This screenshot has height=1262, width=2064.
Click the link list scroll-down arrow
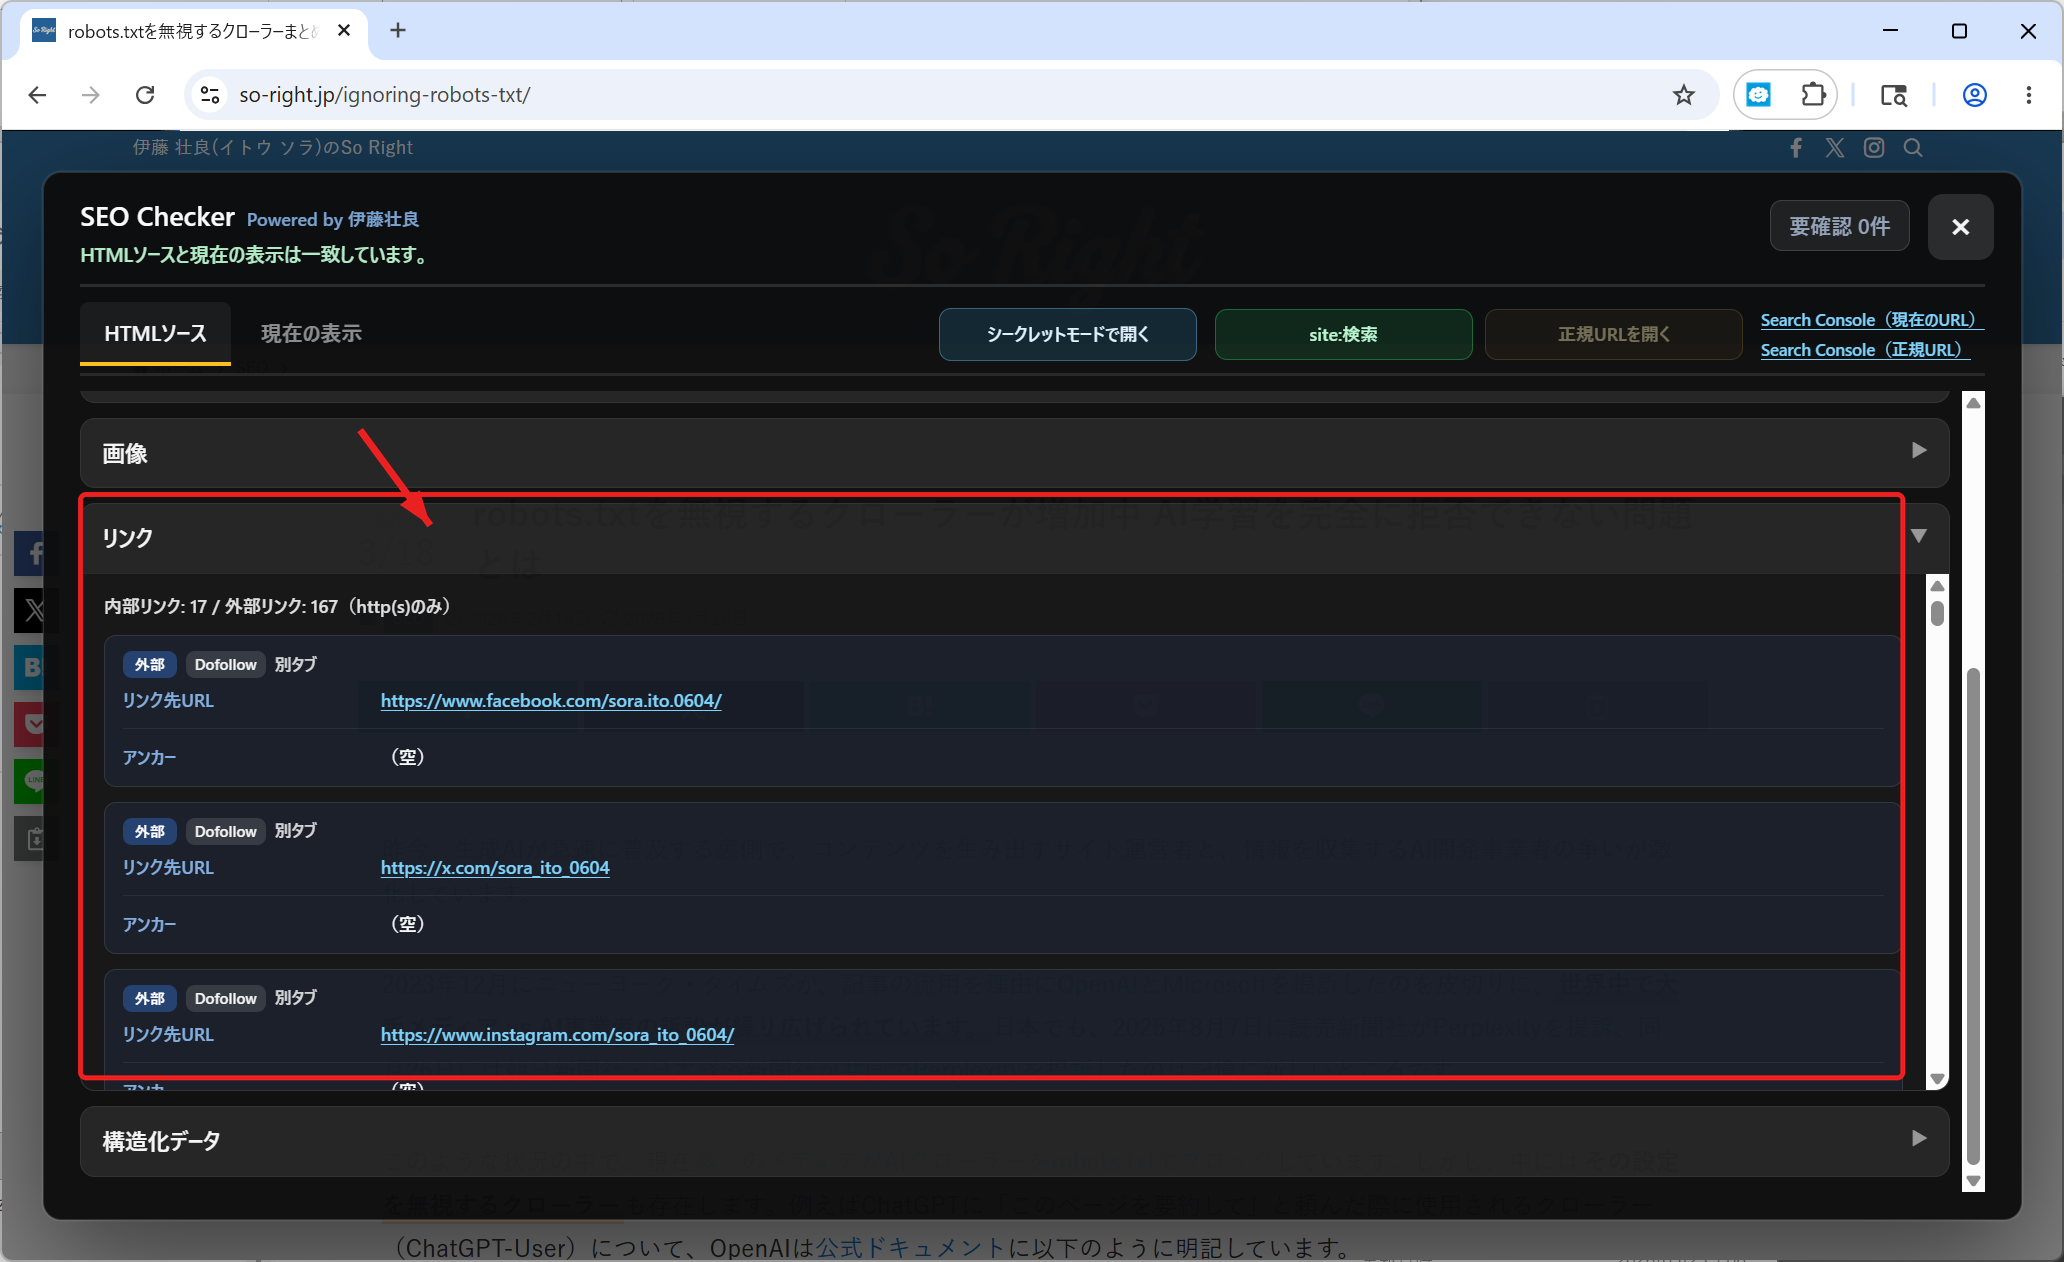(x=1937, y=1079)
